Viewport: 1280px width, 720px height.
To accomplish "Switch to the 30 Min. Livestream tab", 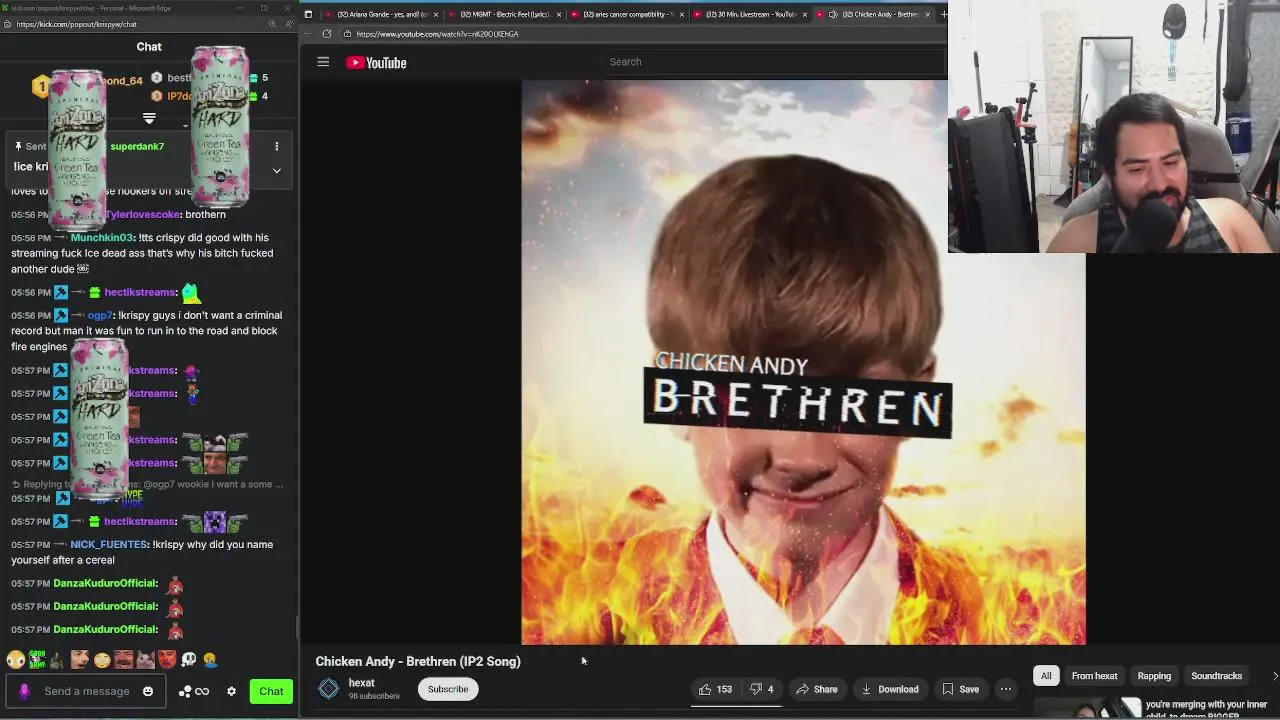I will (x=751, y=14).
